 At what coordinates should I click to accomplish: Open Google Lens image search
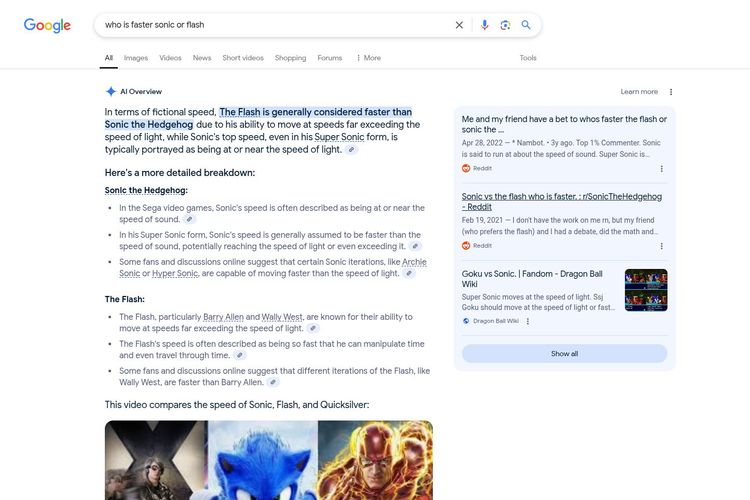pos(505,25)
